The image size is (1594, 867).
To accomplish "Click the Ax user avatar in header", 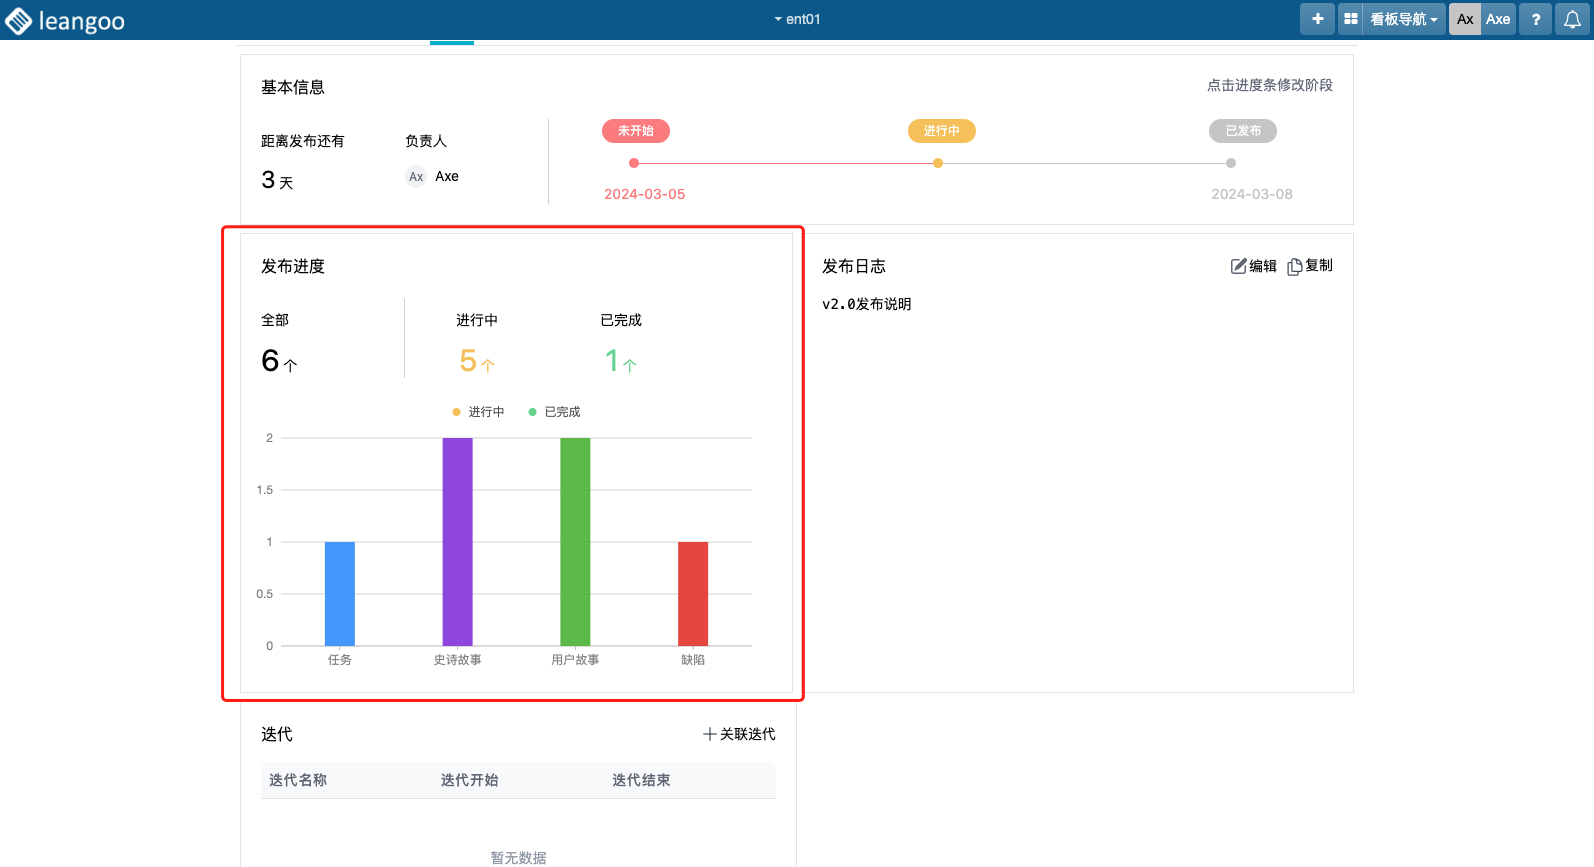I will [x=1465, y=19].
